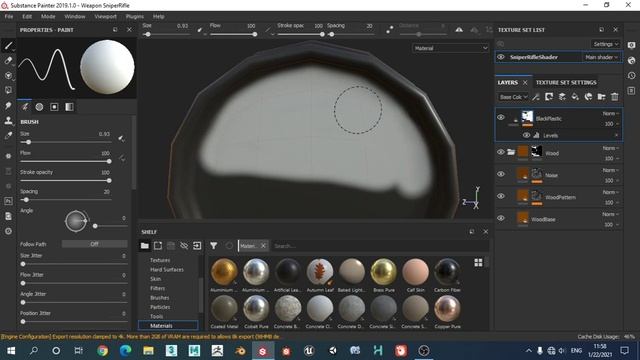Open the Viewport menu
Viewport: 640px width, 360px height.
coord(105,17)
